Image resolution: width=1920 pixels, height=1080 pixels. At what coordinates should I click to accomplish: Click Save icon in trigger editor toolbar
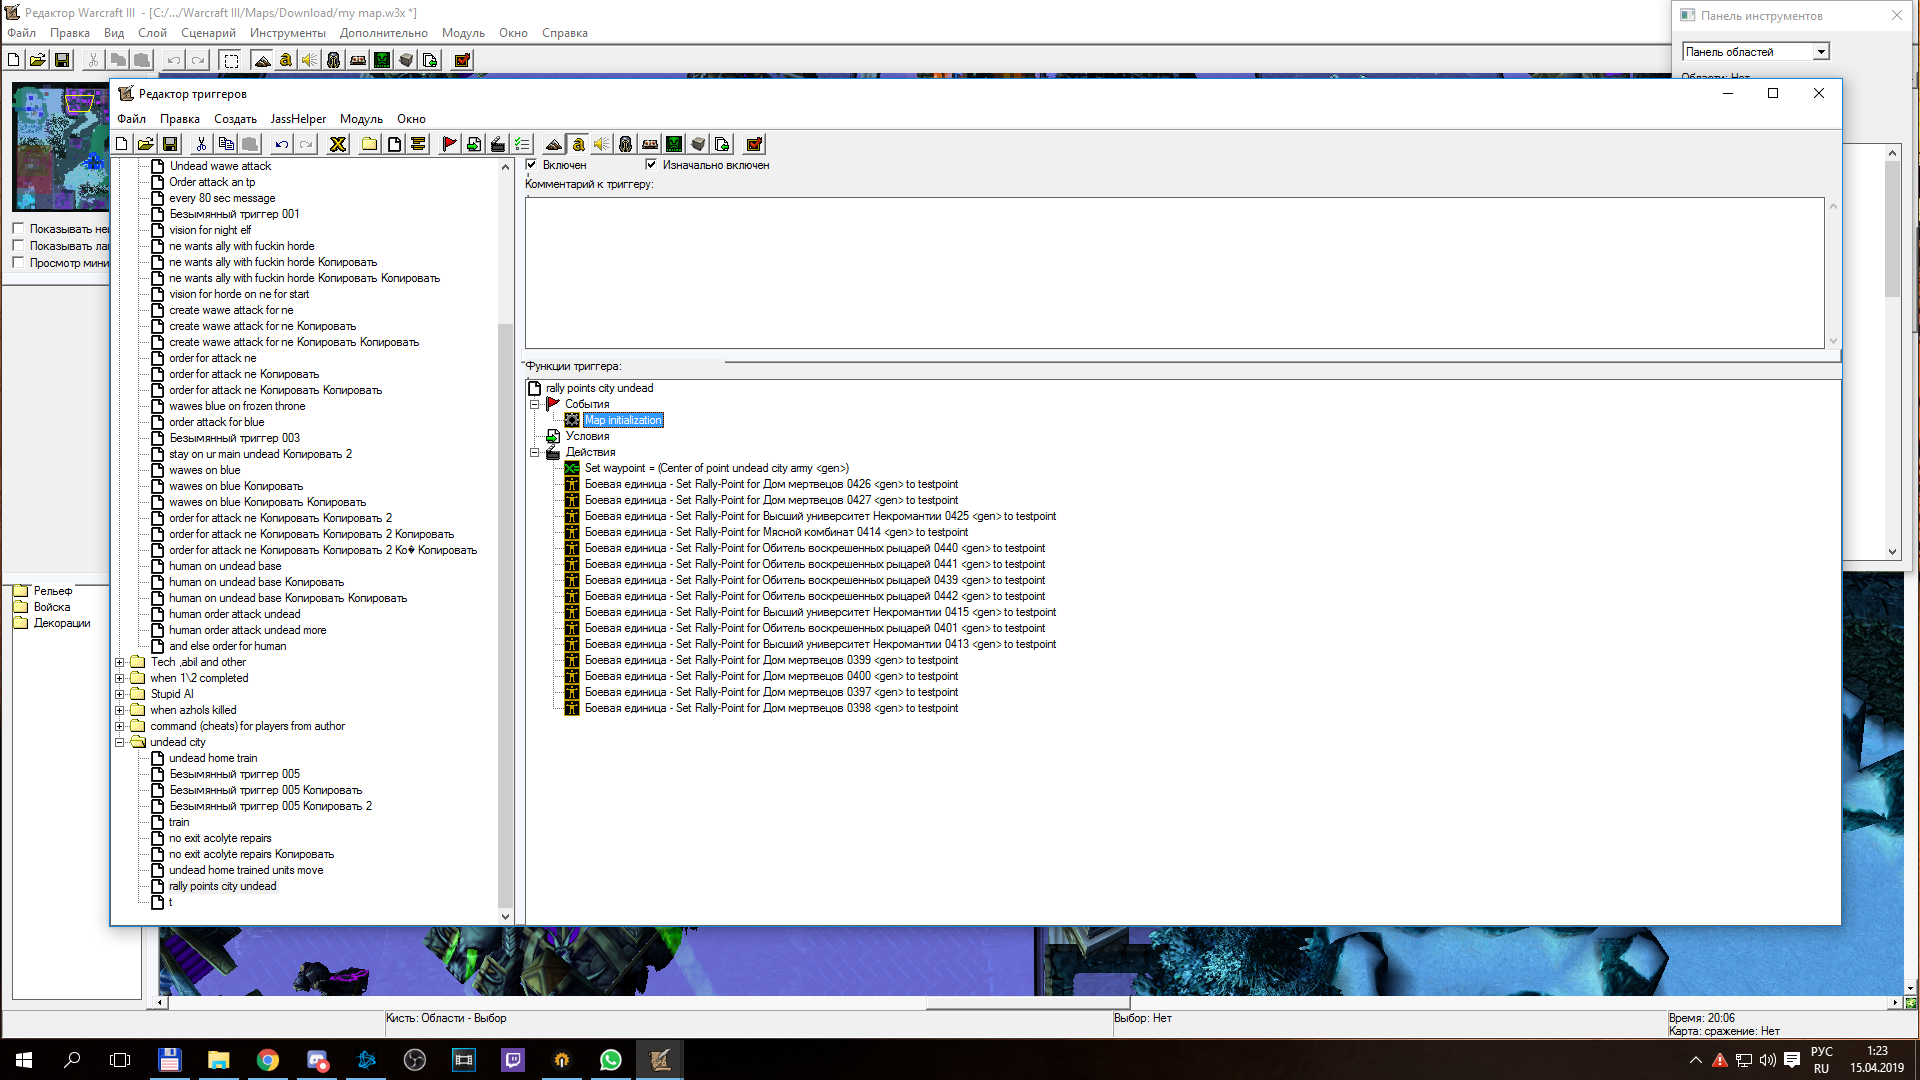170,144
